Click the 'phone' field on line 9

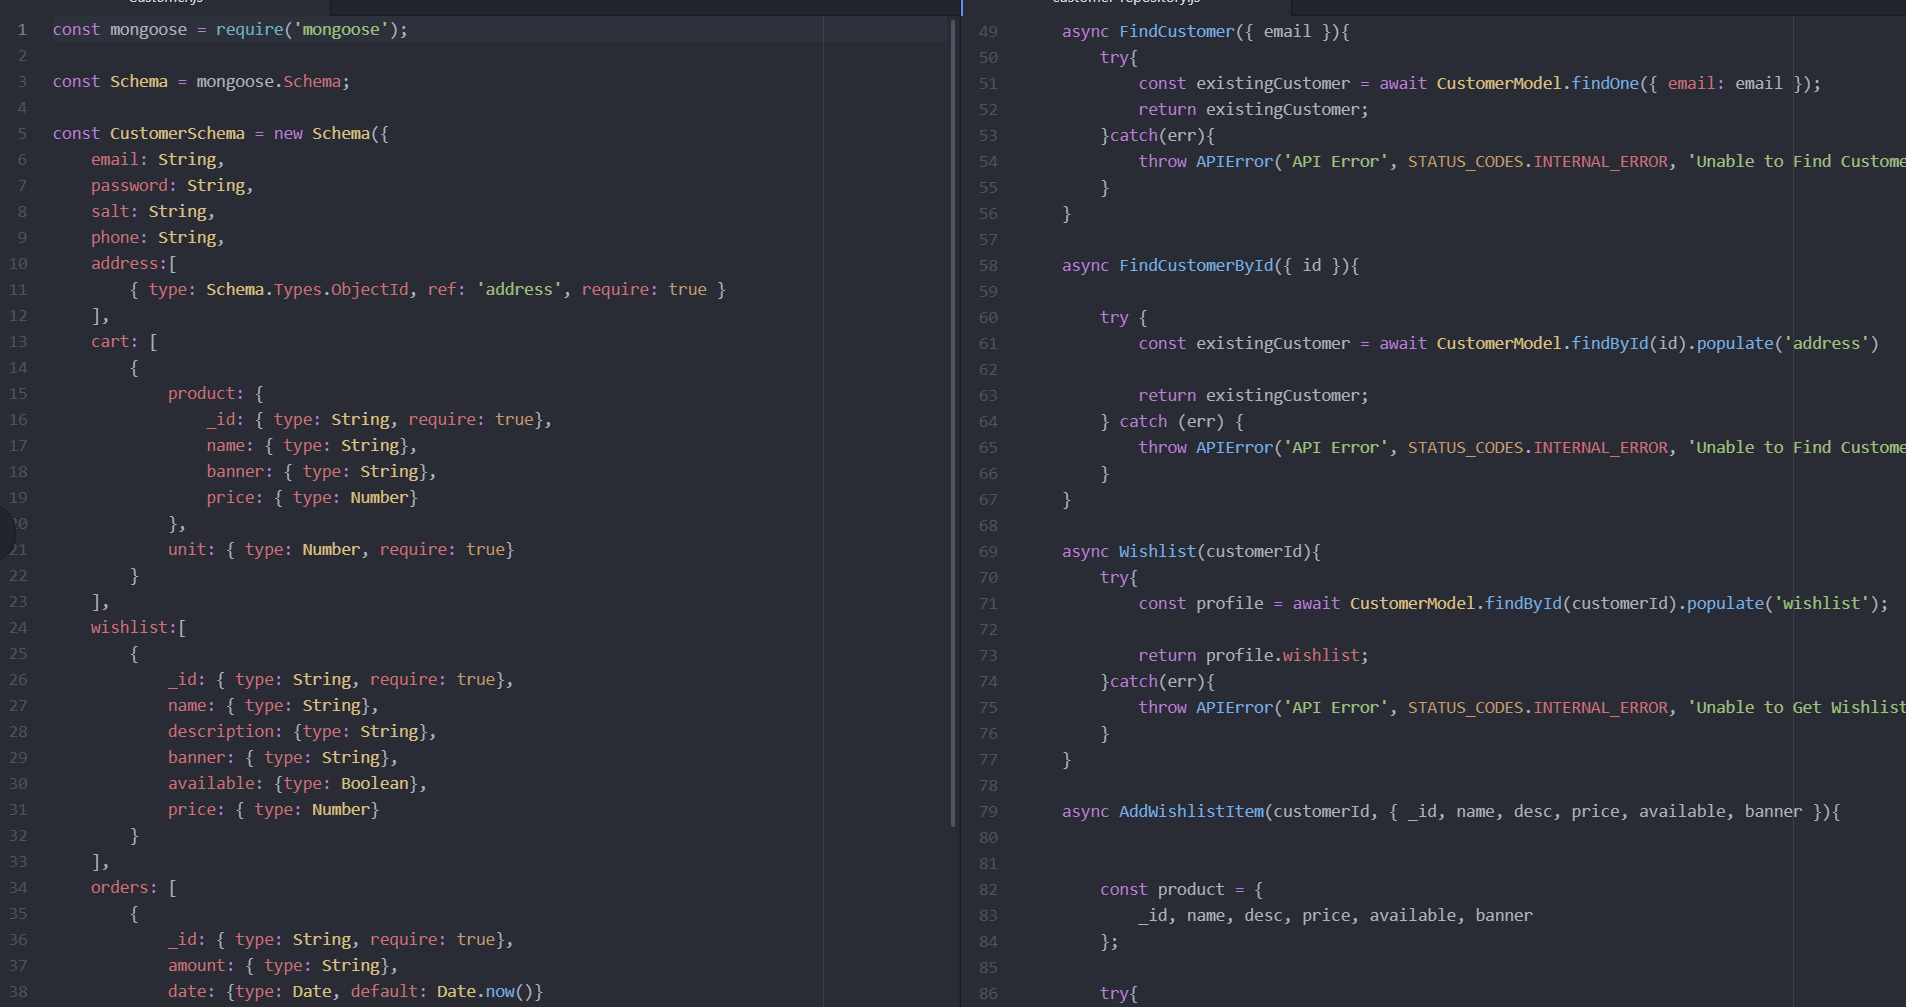pos(115,237)
